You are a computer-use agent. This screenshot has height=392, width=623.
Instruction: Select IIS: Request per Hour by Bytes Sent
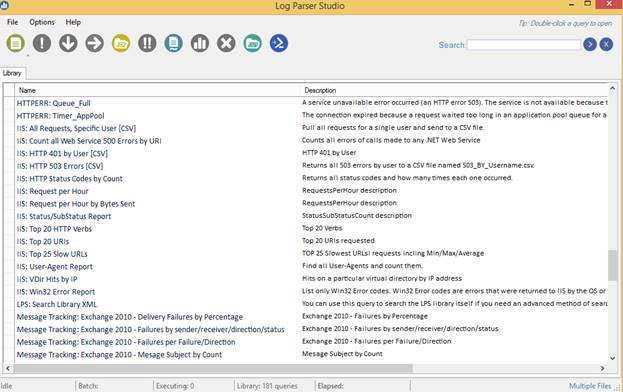tap(76, 204)
